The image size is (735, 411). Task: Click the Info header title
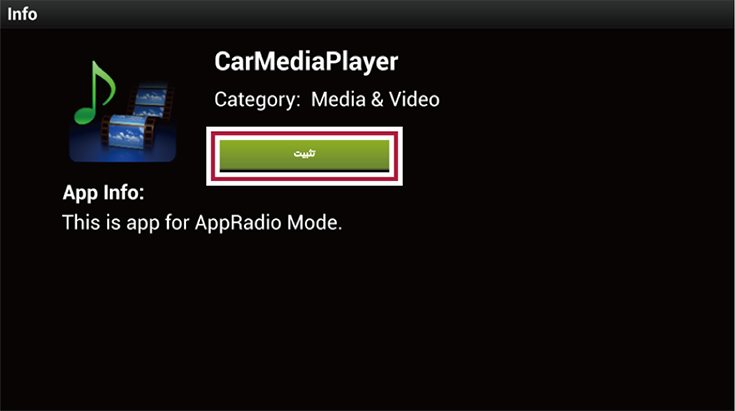(22, 14)
